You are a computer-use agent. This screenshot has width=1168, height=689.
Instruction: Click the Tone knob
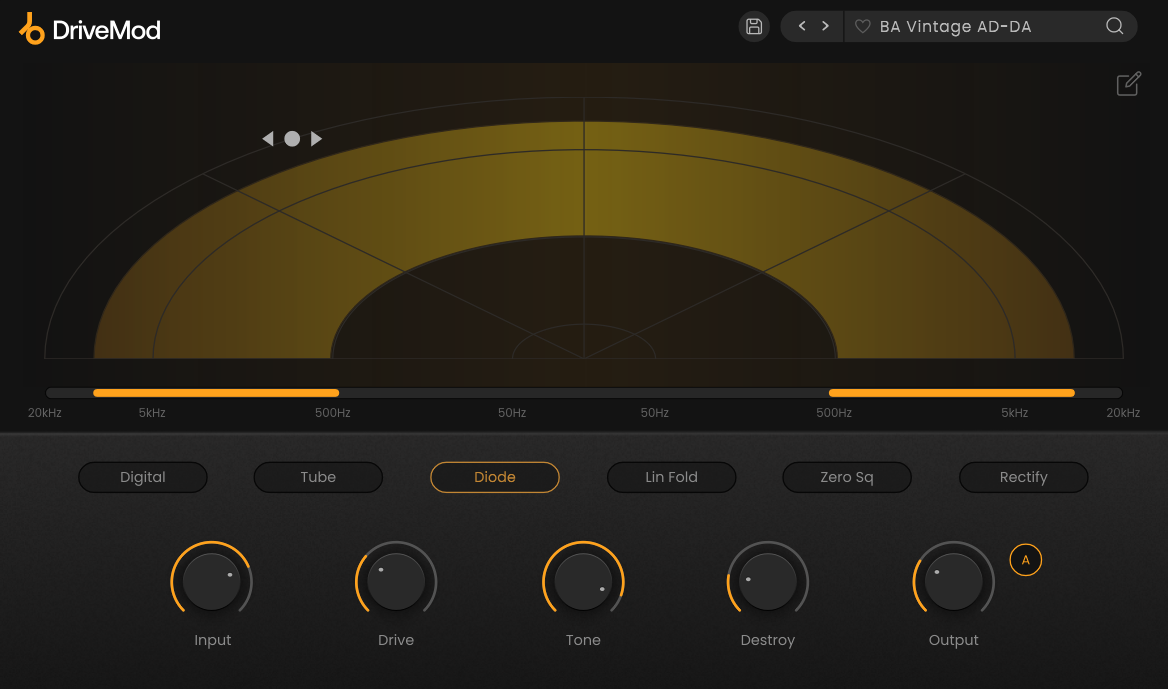point(583,582)
